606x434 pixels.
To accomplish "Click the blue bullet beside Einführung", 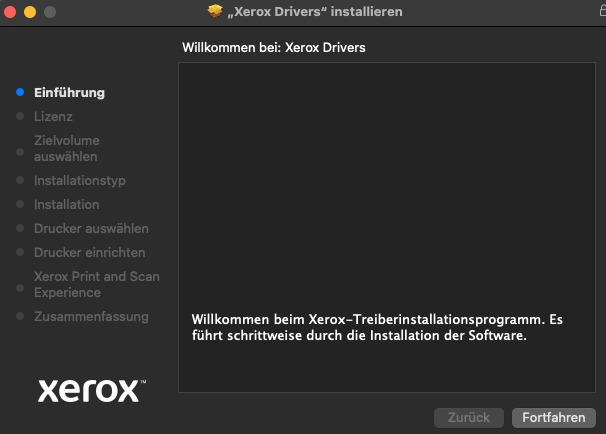I will pyautogui.click(x=19, y=93).
